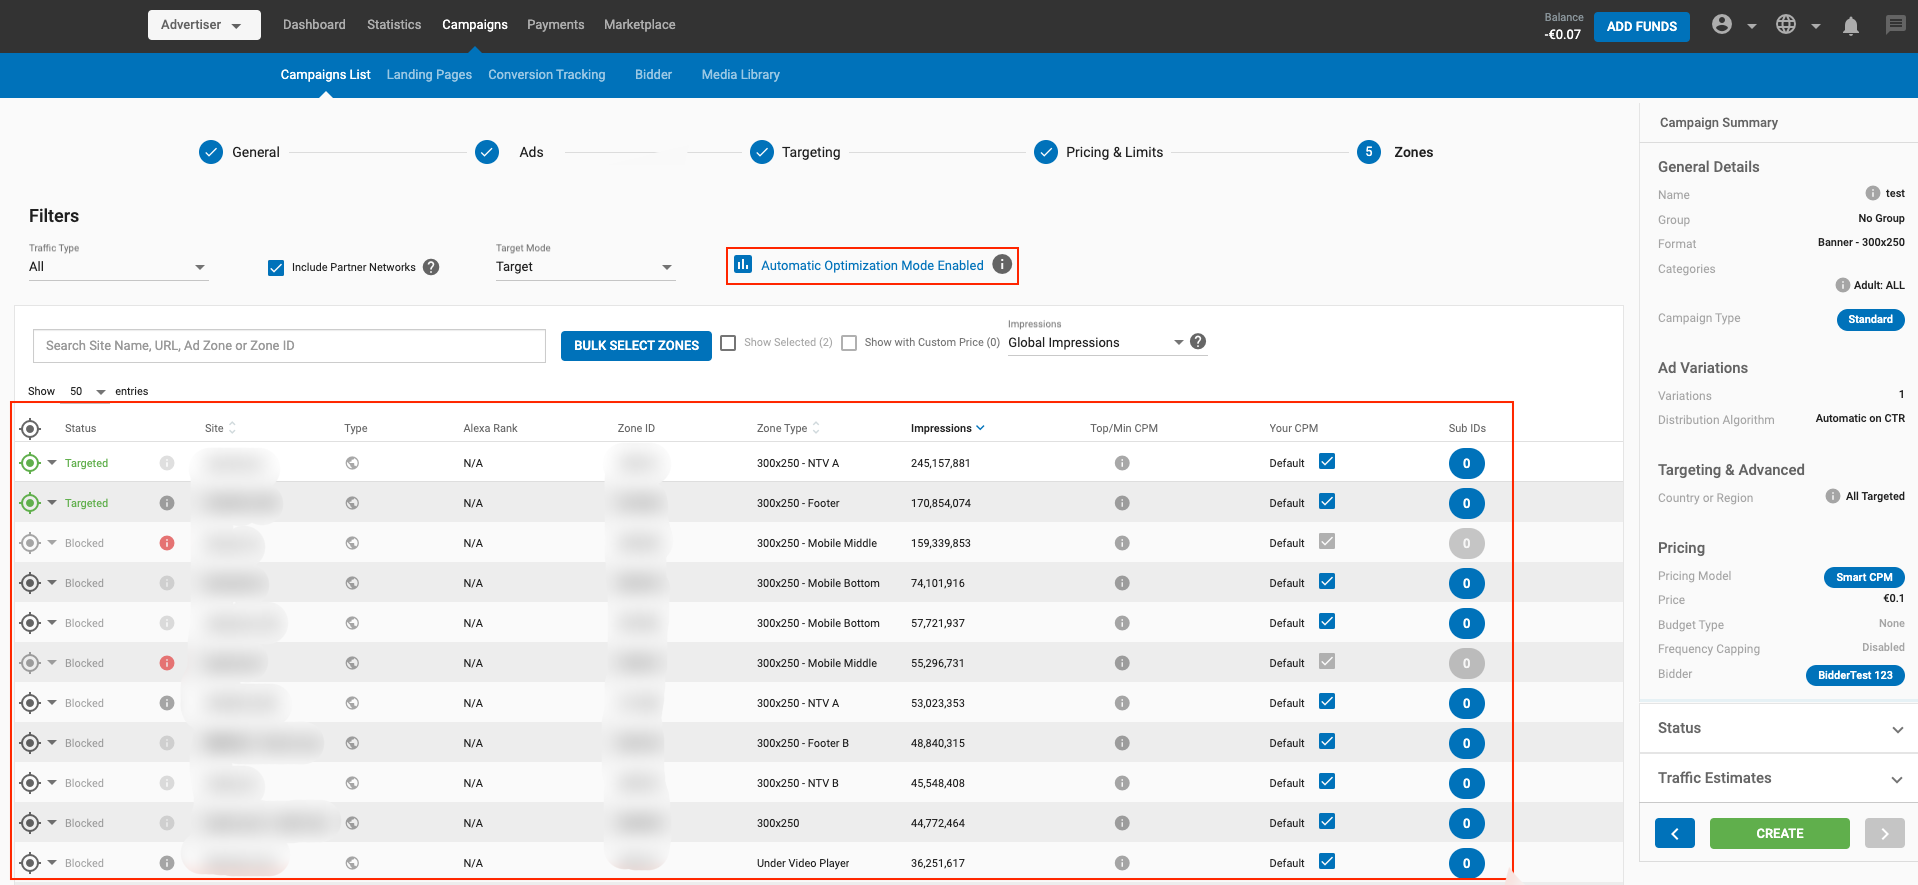Click the BULK SELECT ZONES button

(636, 346)
